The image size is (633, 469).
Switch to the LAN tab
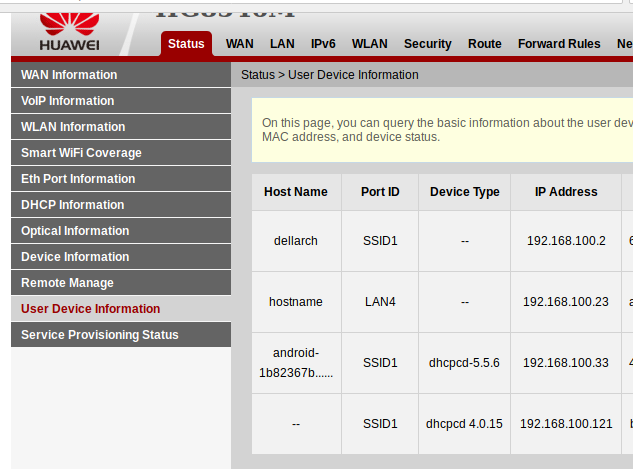point(282,44)
